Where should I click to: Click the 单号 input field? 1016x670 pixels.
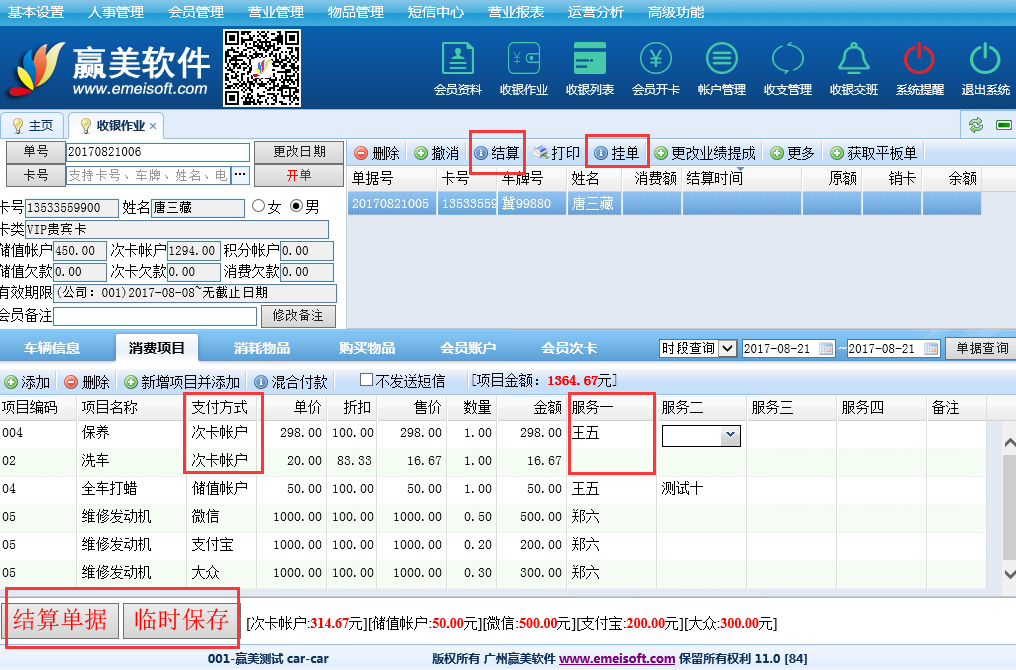point(157,152)
